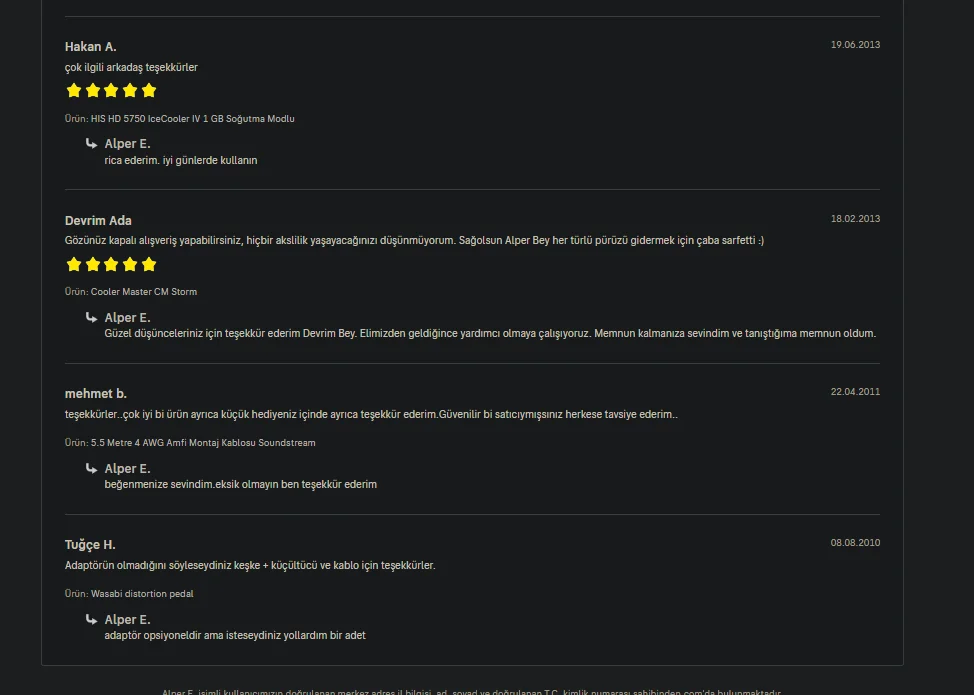
Task: Open the 5.5 Metre 4 AWG Amfi Montaj Kablosu product
Action: click(203, 443)
